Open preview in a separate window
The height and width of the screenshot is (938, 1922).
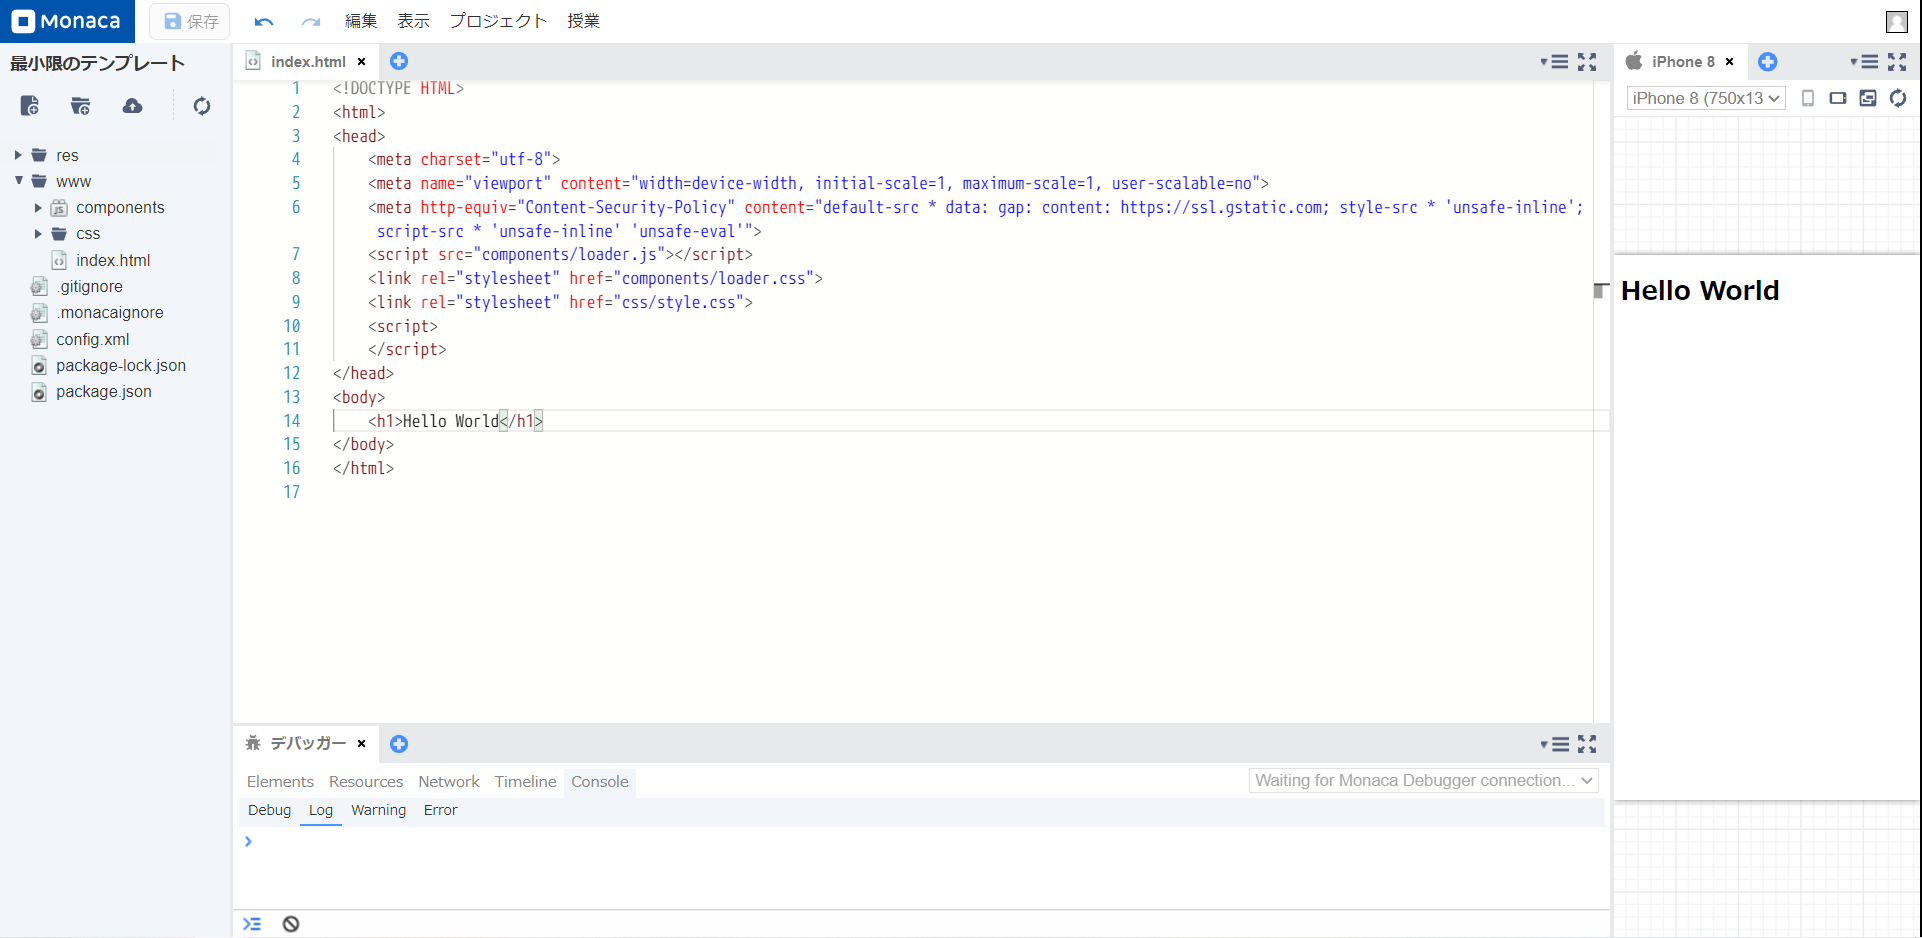coord(1868,98)
